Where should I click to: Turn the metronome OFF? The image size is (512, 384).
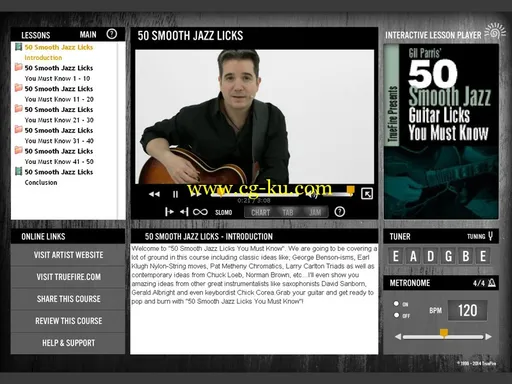click(x=396, y=315)
